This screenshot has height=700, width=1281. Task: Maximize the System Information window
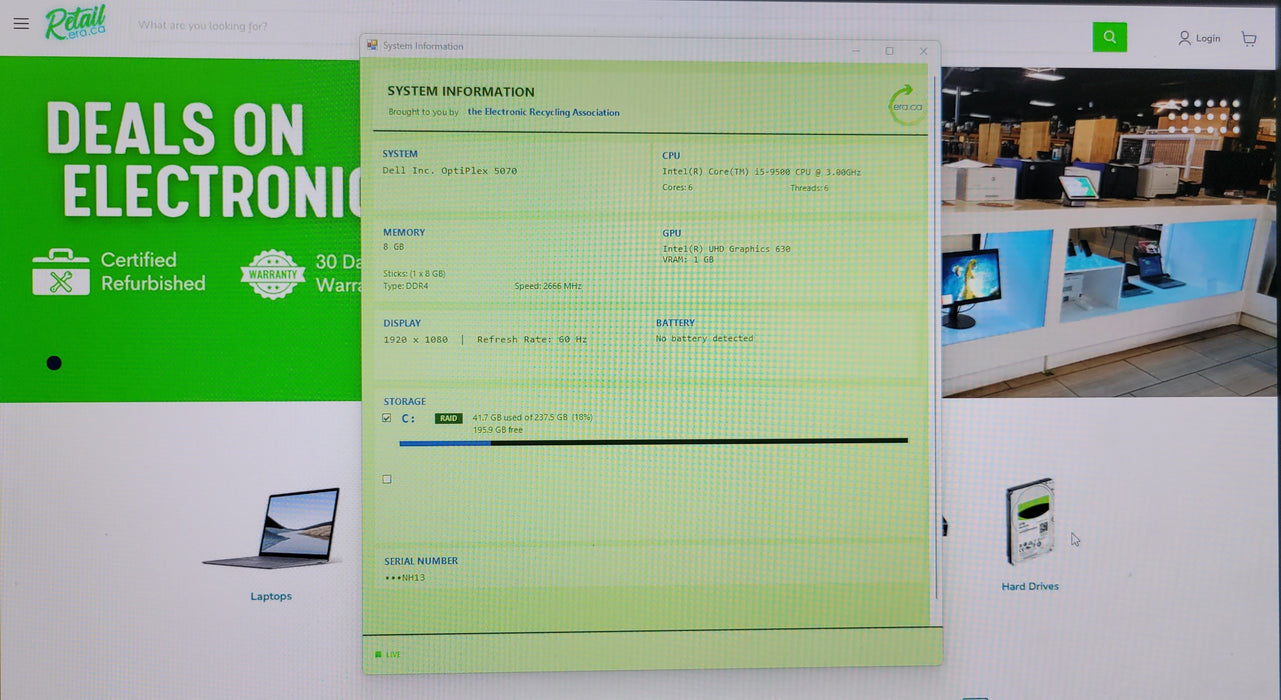(x=889, y=51)
